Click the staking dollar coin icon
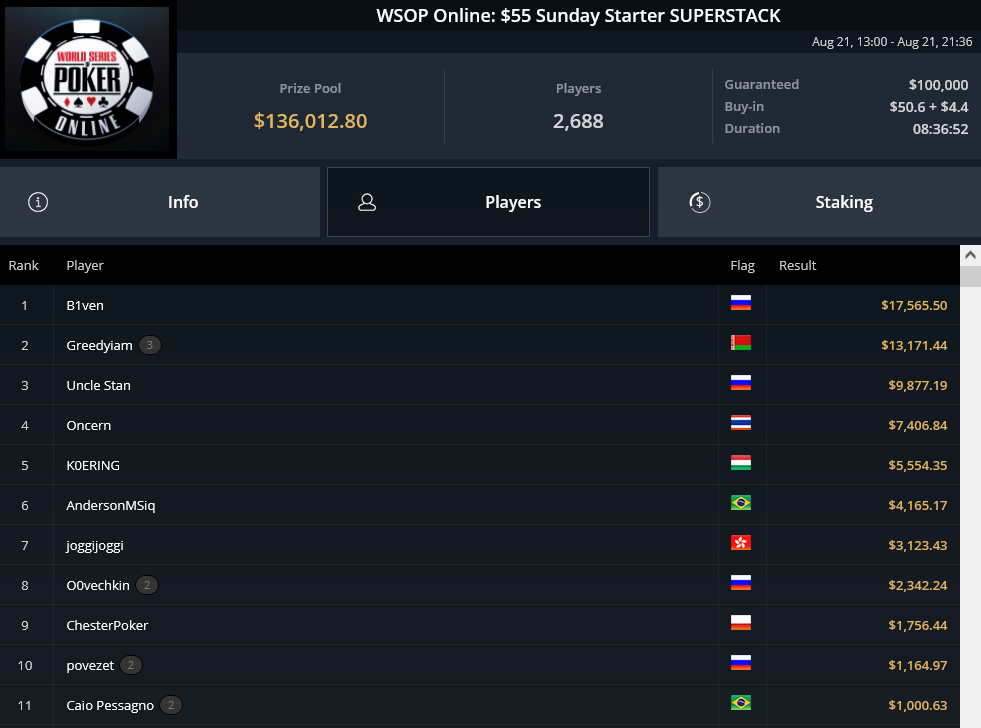 pyautogui.click(x=699, y=202)
